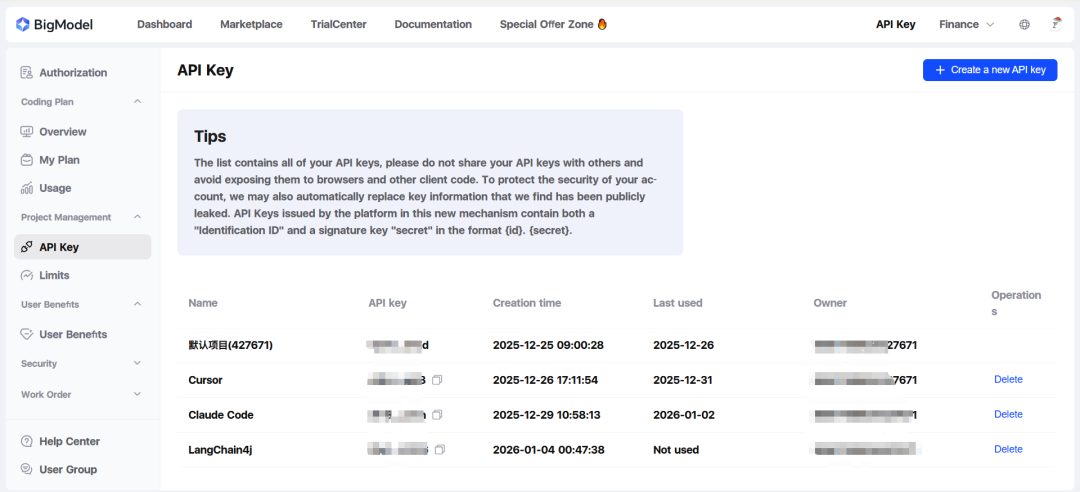Viewport: 1080px width, 492px height.
Task: Copy the Claude Code API key
Action: coord(437,415)
